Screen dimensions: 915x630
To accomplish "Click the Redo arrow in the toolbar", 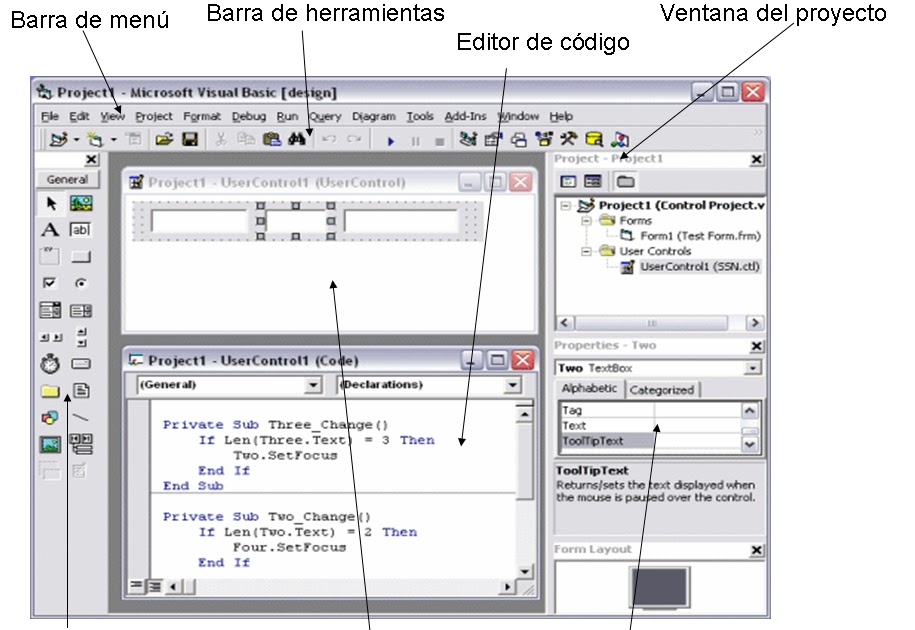I will (x=354, y=139).
